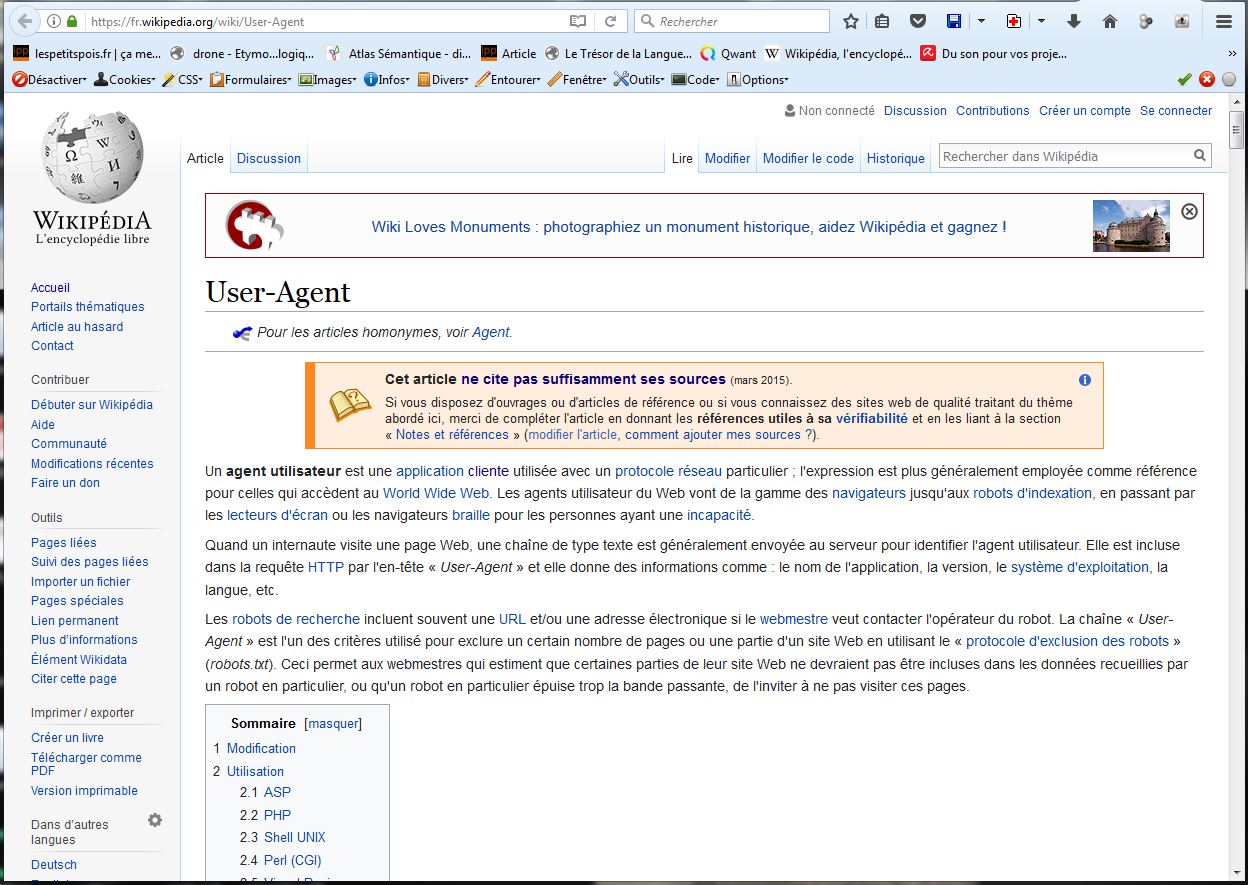Bookmark this page with the star icon

click(x=851, y=21)
